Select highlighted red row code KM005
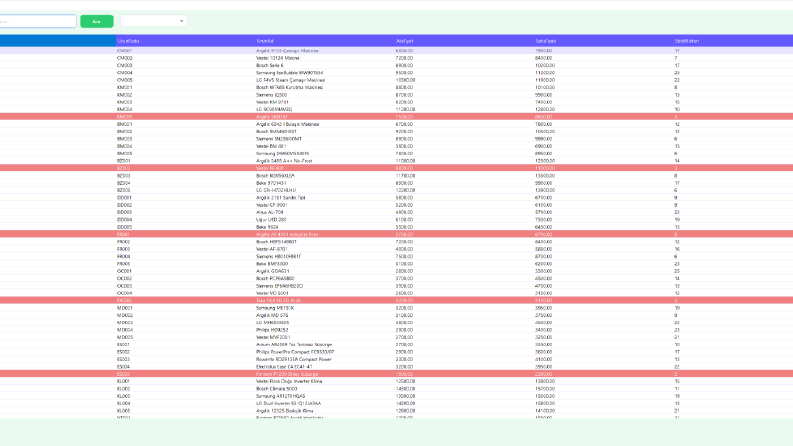 (124, 117)
